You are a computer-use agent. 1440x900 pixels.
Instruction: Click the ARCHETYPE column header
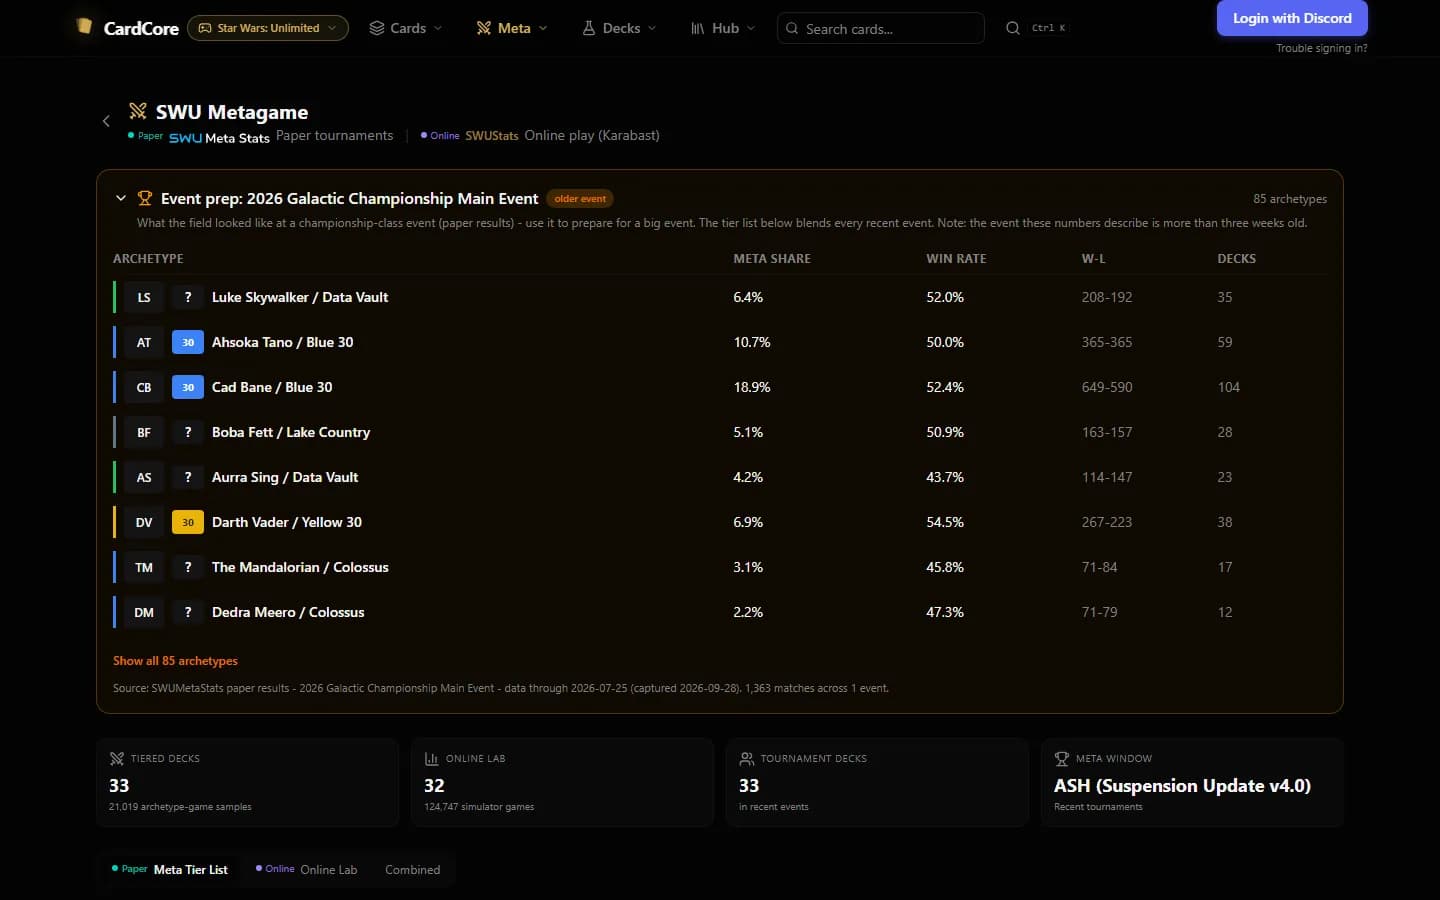(x=148, y=259)
